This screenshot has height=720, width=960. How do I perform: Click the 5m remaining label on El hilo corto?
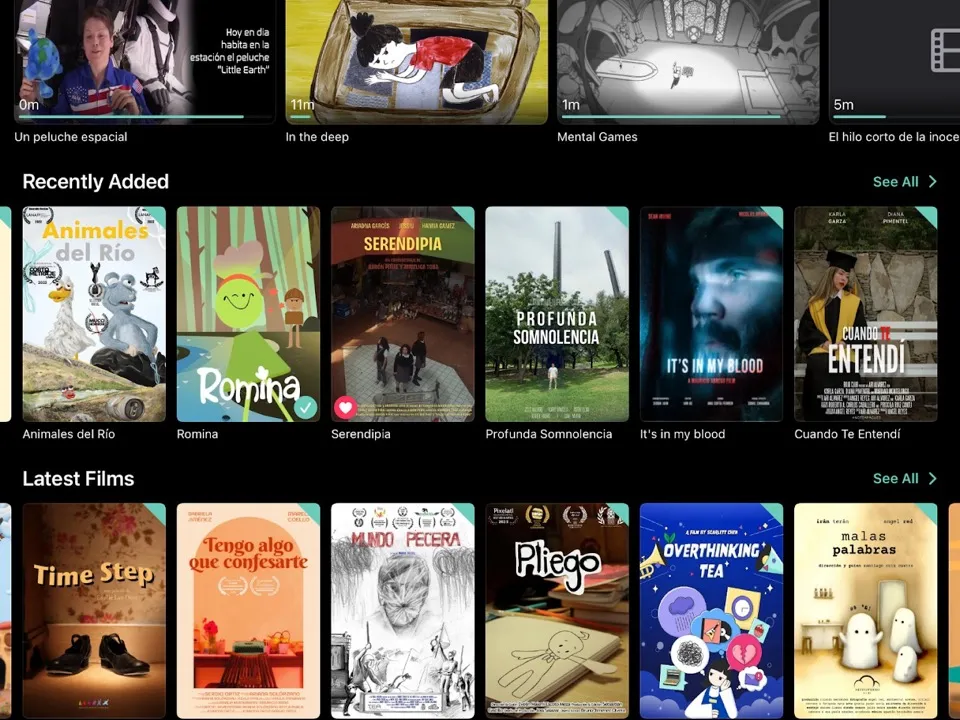(x=843, y=105)
